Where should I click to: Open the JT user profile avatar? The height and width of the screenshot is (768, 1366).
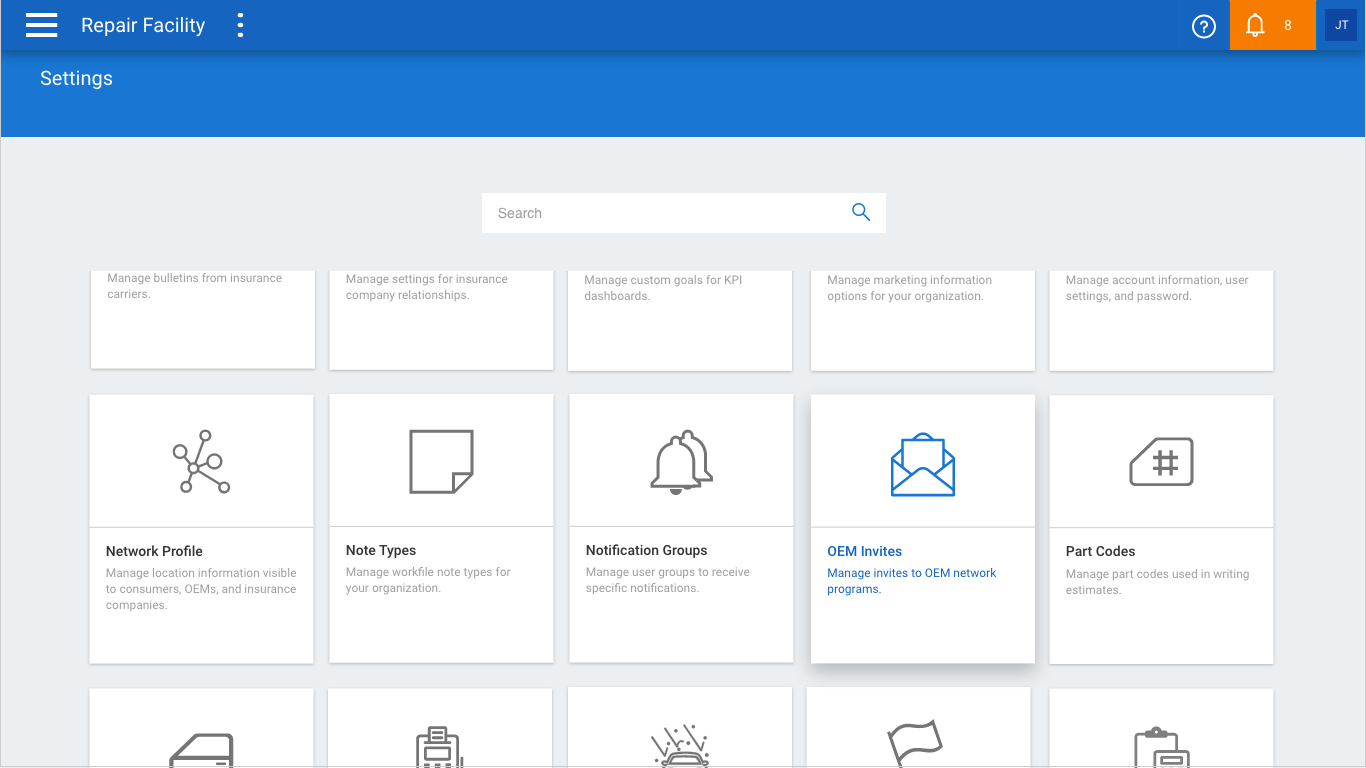tap(1341, 25)
